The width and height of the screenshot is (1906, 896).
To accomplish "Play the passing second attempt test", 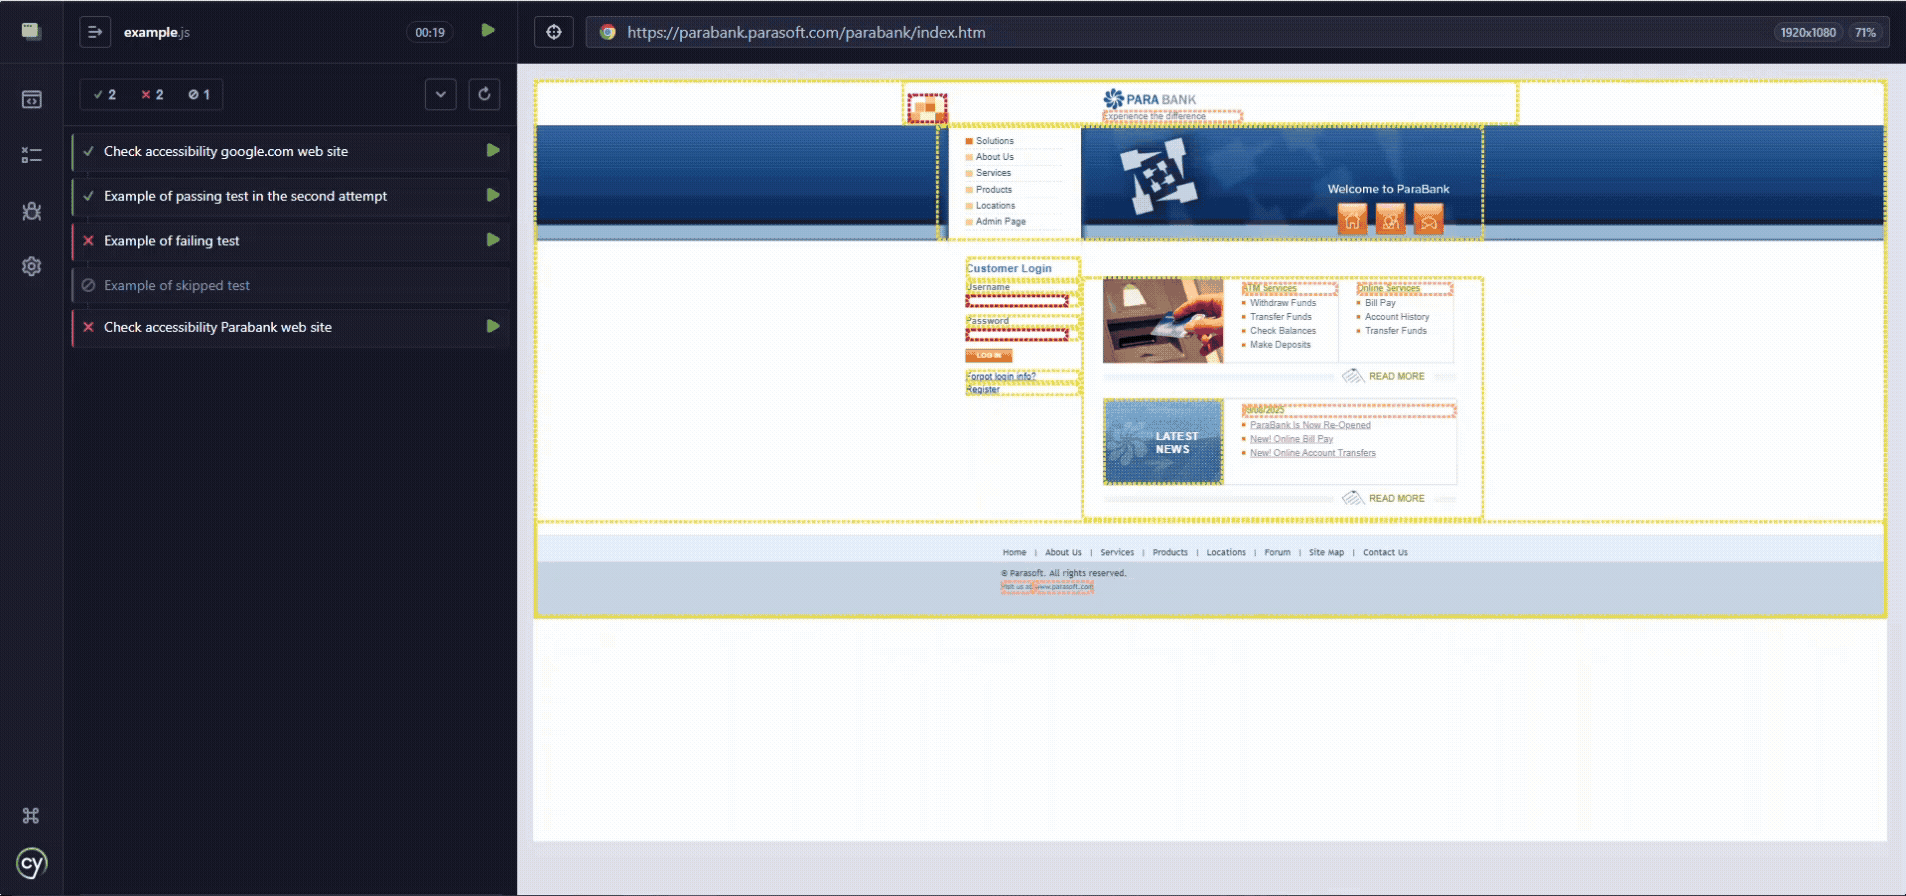I will [493, 195].
